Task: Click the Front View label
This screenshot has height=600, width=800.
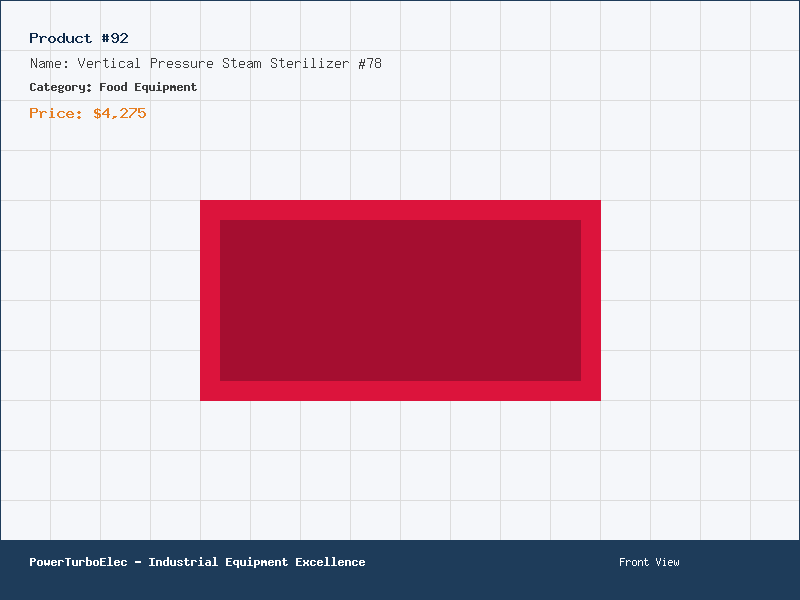Action: (x=649, y=562)
